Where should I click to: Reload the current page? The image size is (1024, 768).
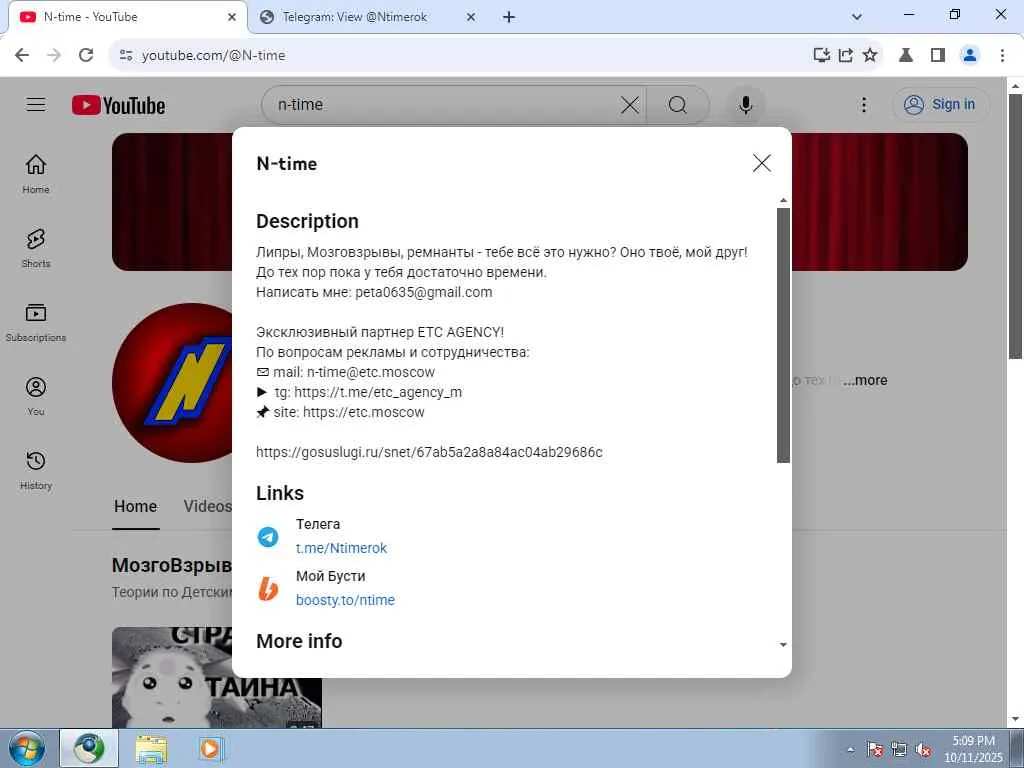[x=86, y=55]
